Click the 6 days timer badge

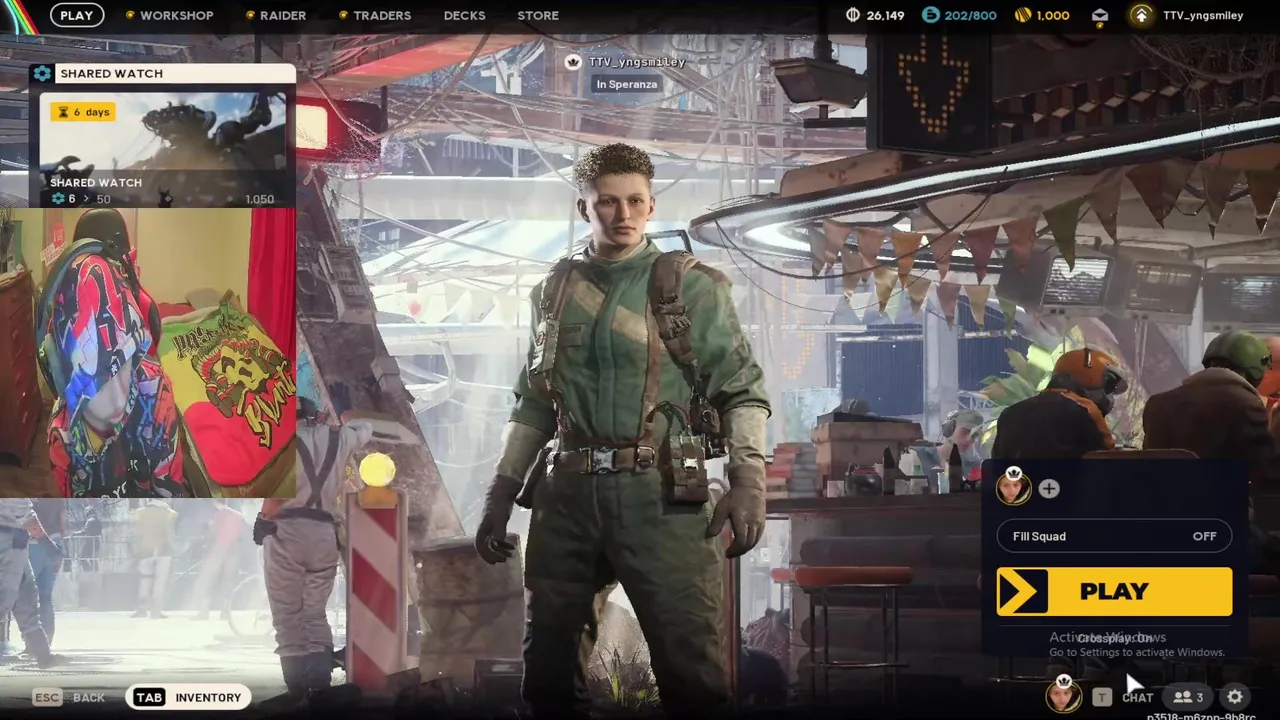click(85, 112)
